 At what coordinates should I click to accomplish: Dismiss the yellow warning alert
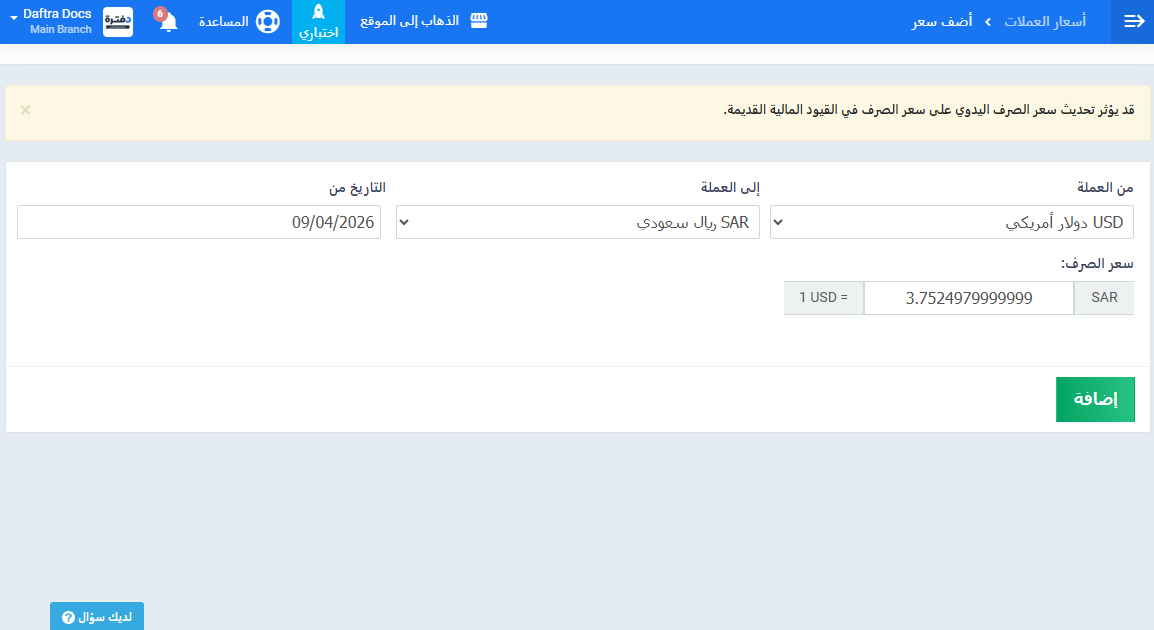click(x=26, y=110)
